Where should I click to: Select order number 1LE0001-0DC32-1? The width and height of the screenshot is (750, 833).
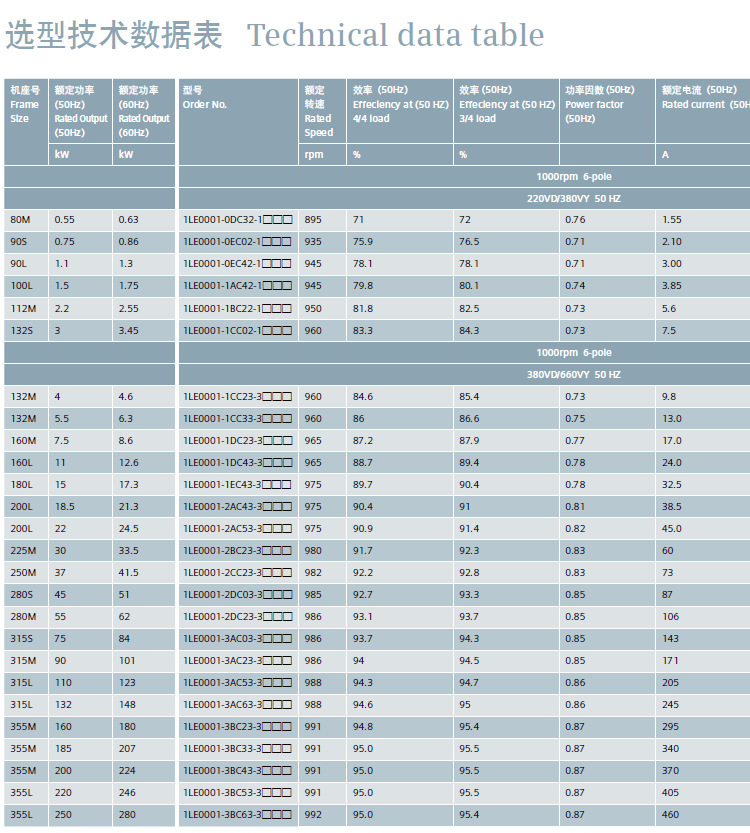(238, 219)
